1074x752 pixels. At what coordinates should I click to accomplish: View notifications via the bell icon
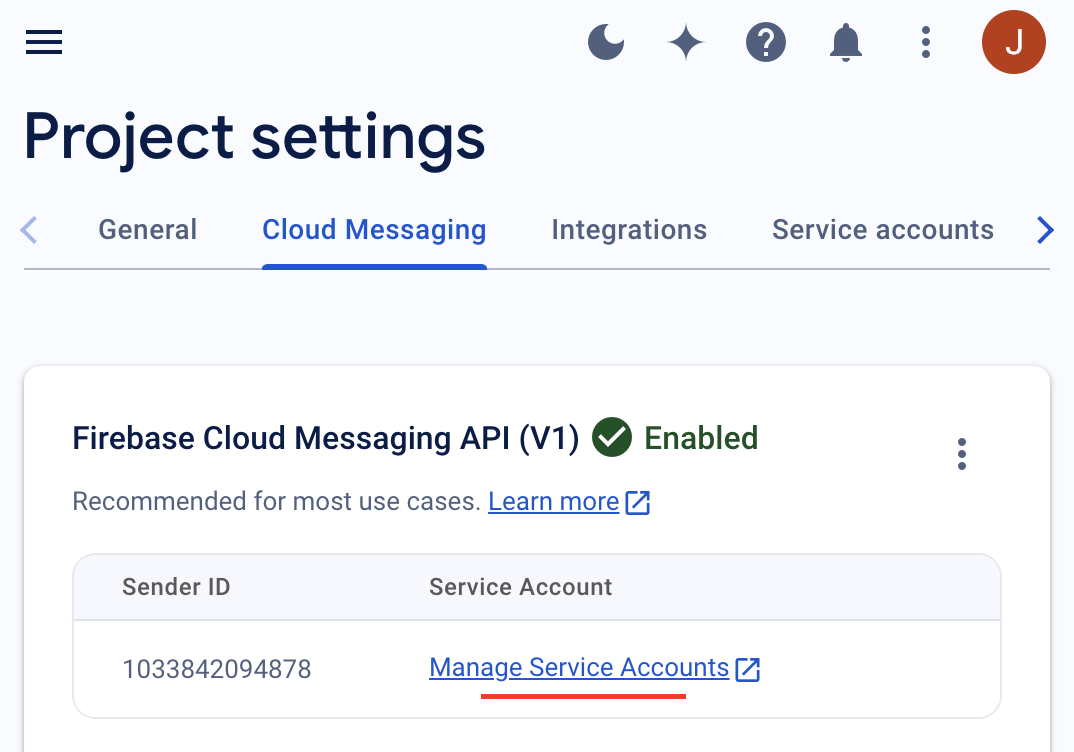pyautogui.click(x=846, y=42)
